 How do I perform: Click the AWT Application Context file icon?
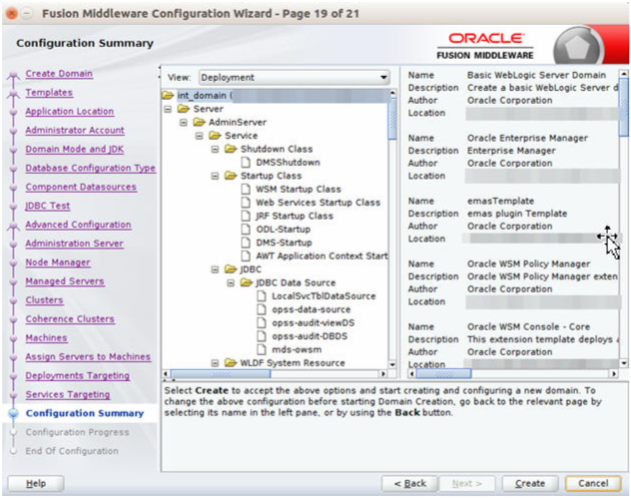click(x=245, y=255)
